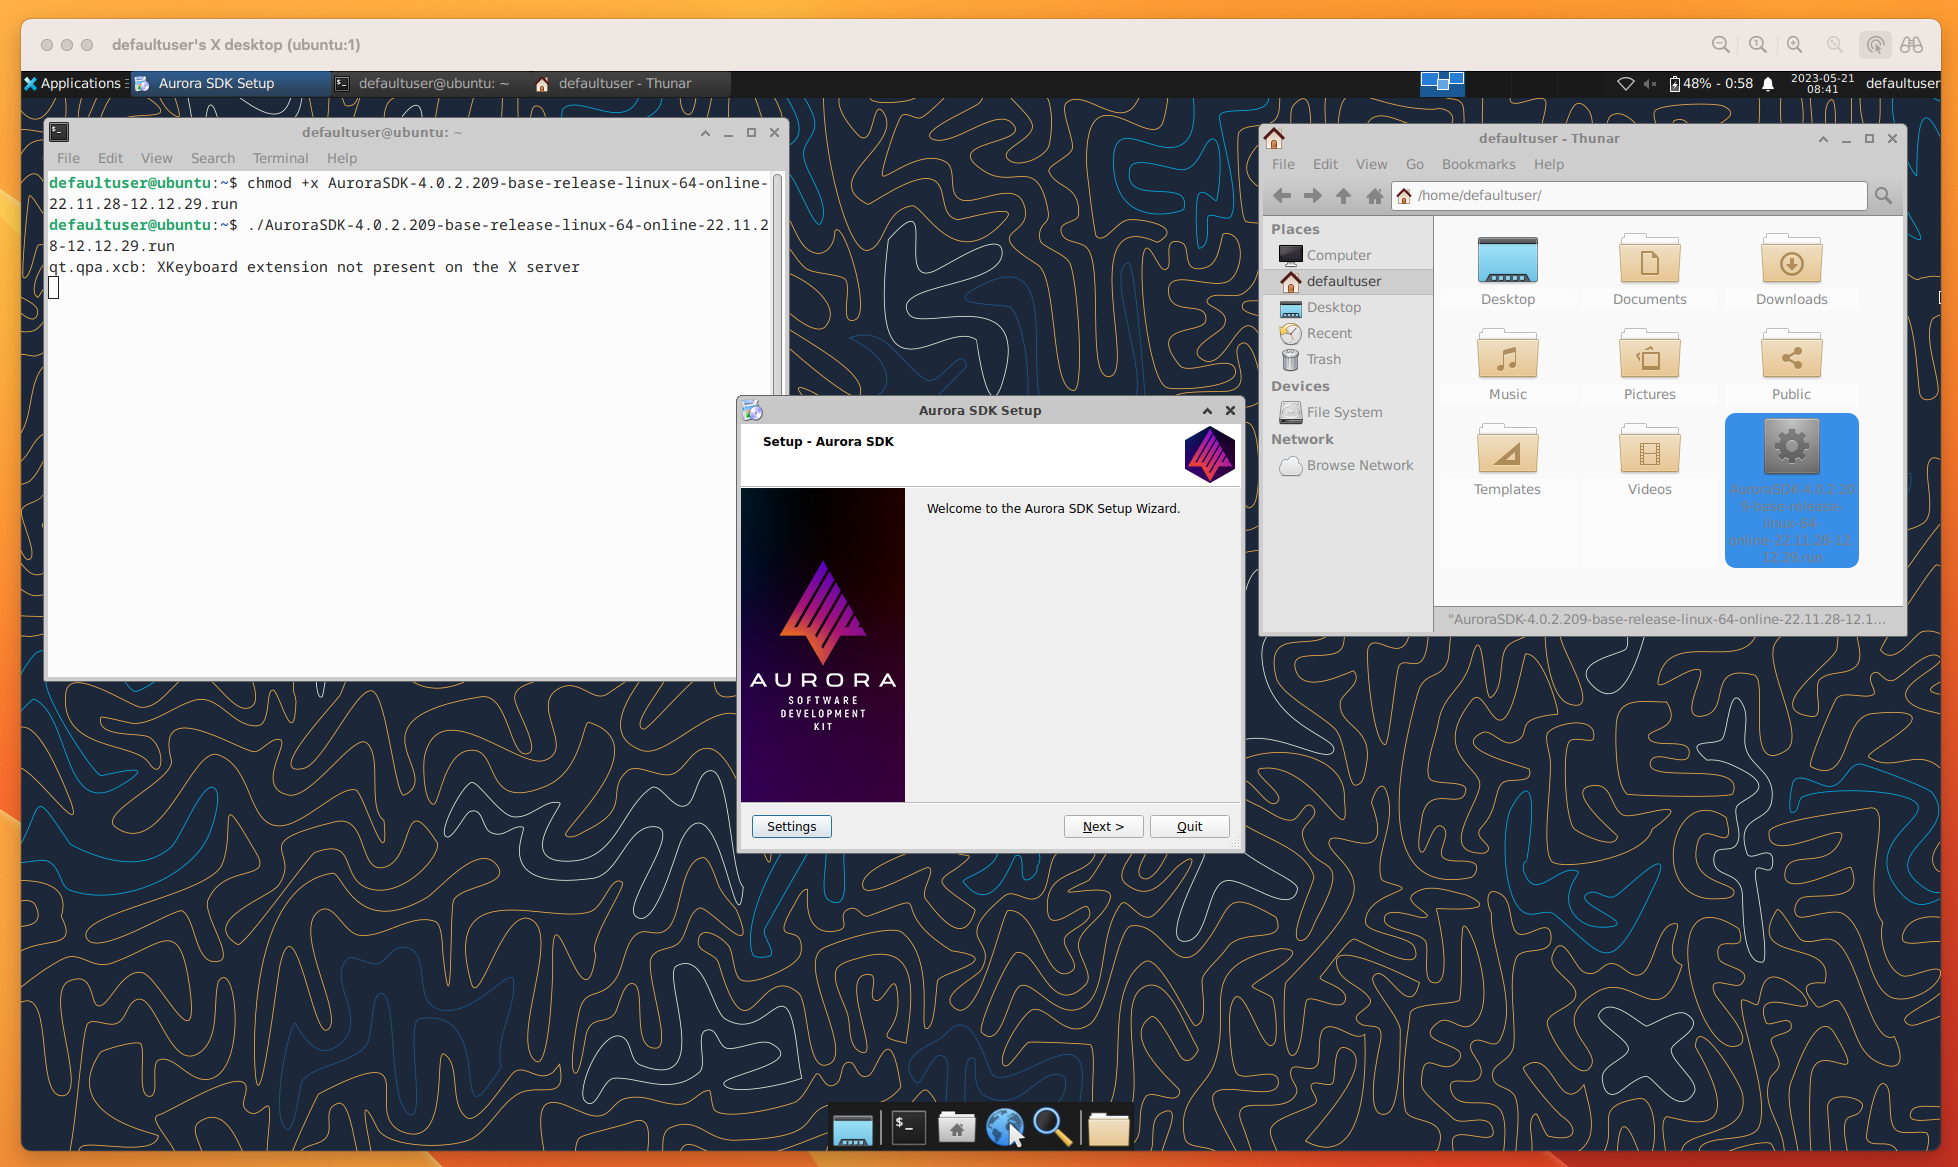1958x1167 pixels.
Task: Open Thunar File menu
Action: pyautogui.click(x=1283, y=164)
